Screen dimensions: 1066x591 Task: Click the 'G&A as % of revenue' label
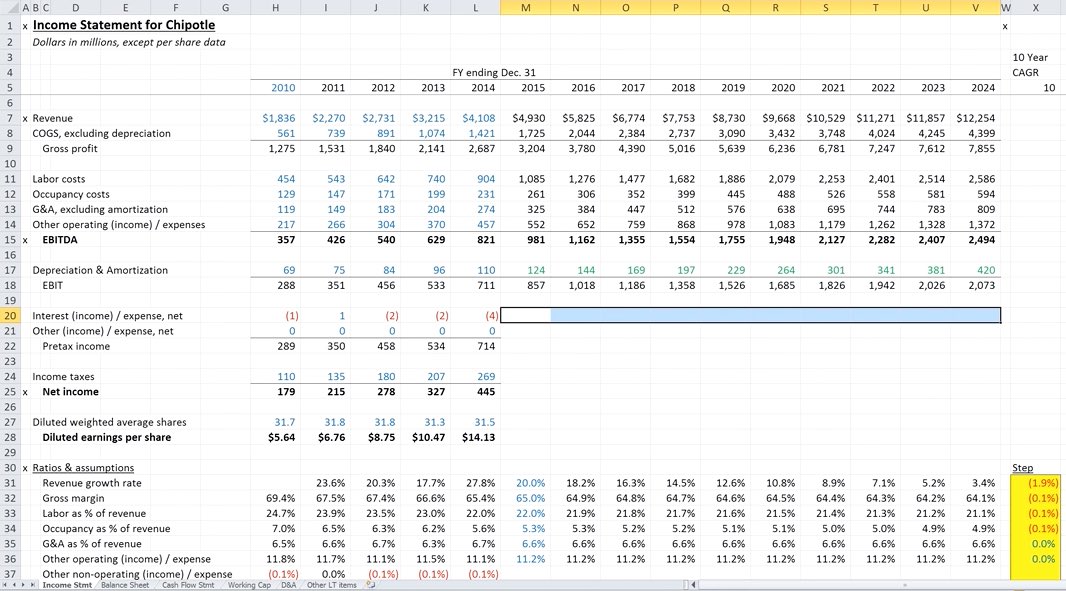point(92,544)
